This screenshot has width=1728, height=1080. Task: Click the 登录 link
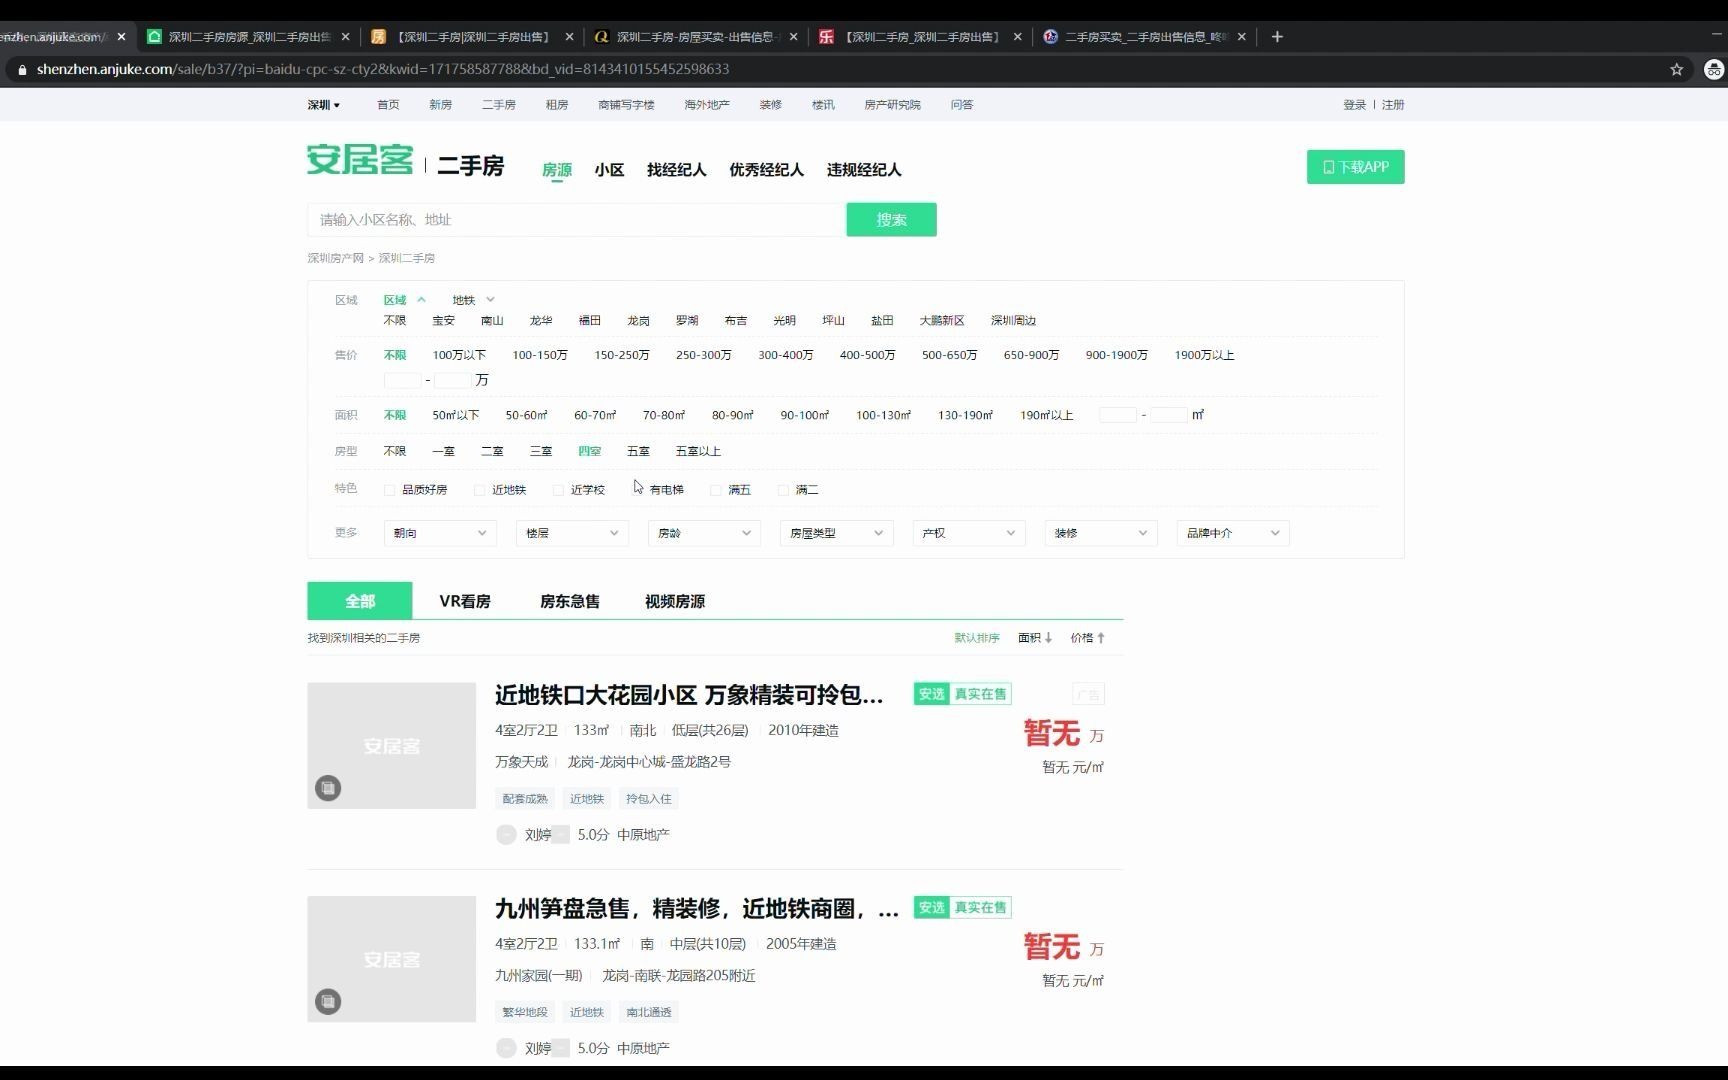click(x=1354, y=105)
